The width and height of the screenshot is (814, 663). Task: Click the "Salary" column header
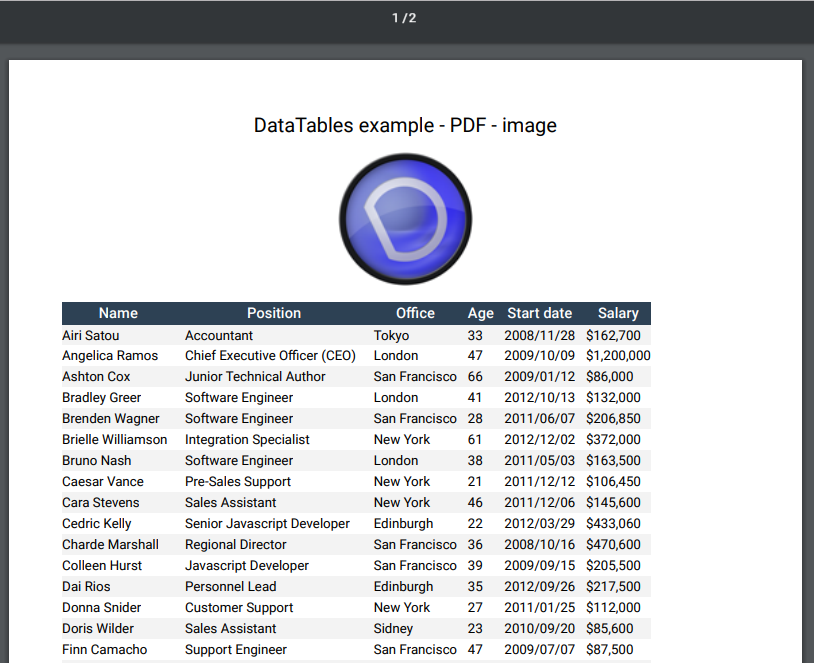point(618,313)
